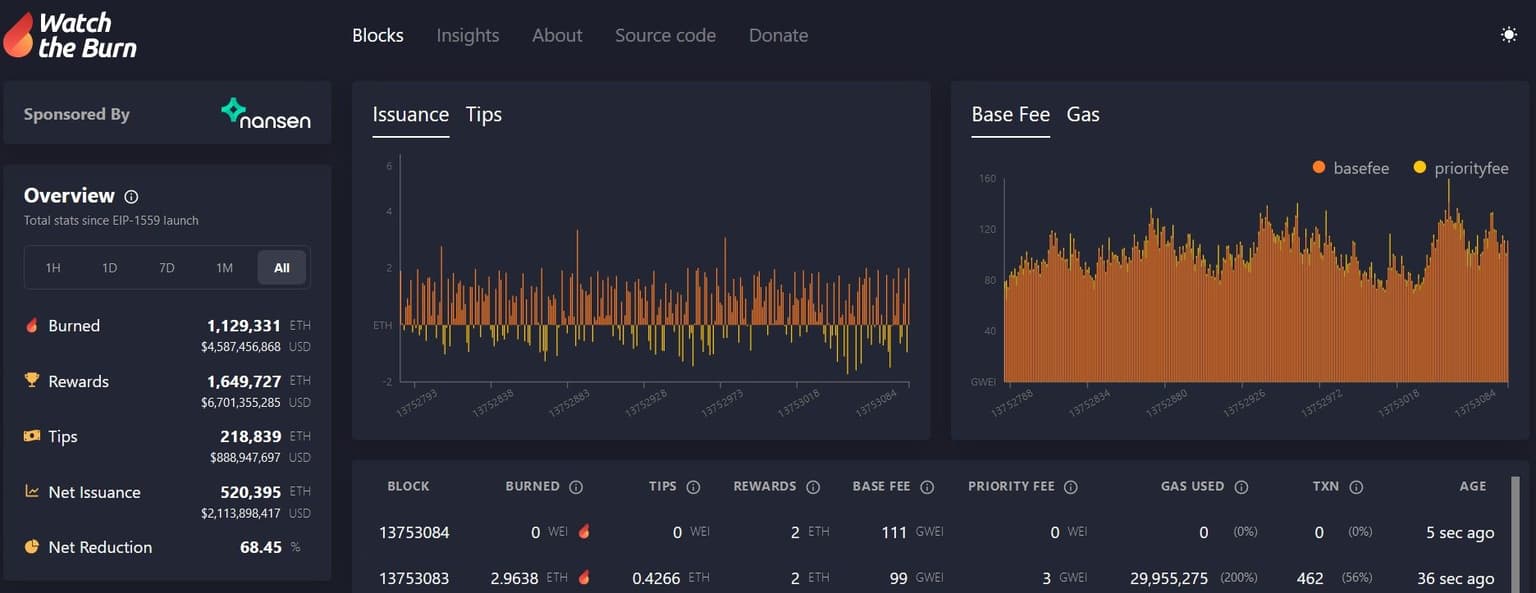
Task: Open block 13753083 details
Action: point(414,578)
